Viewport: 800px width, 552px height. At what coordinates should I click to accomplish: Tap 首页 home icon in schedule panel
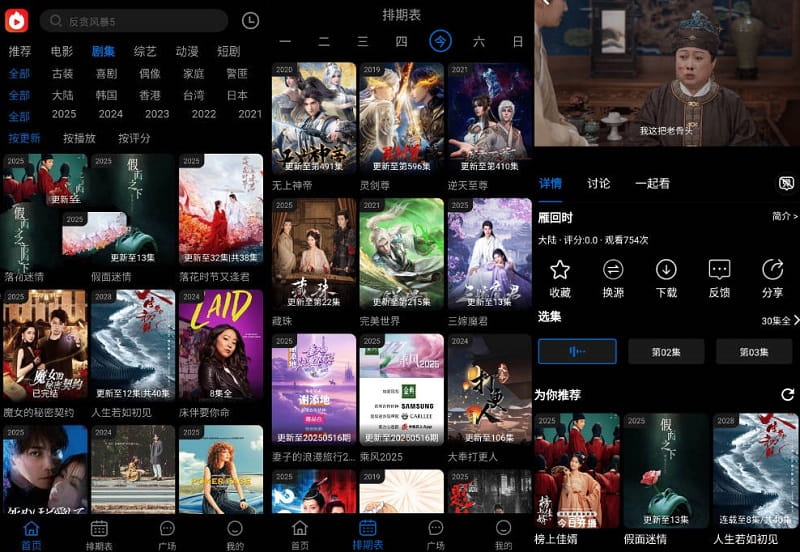tap(300, 528)
